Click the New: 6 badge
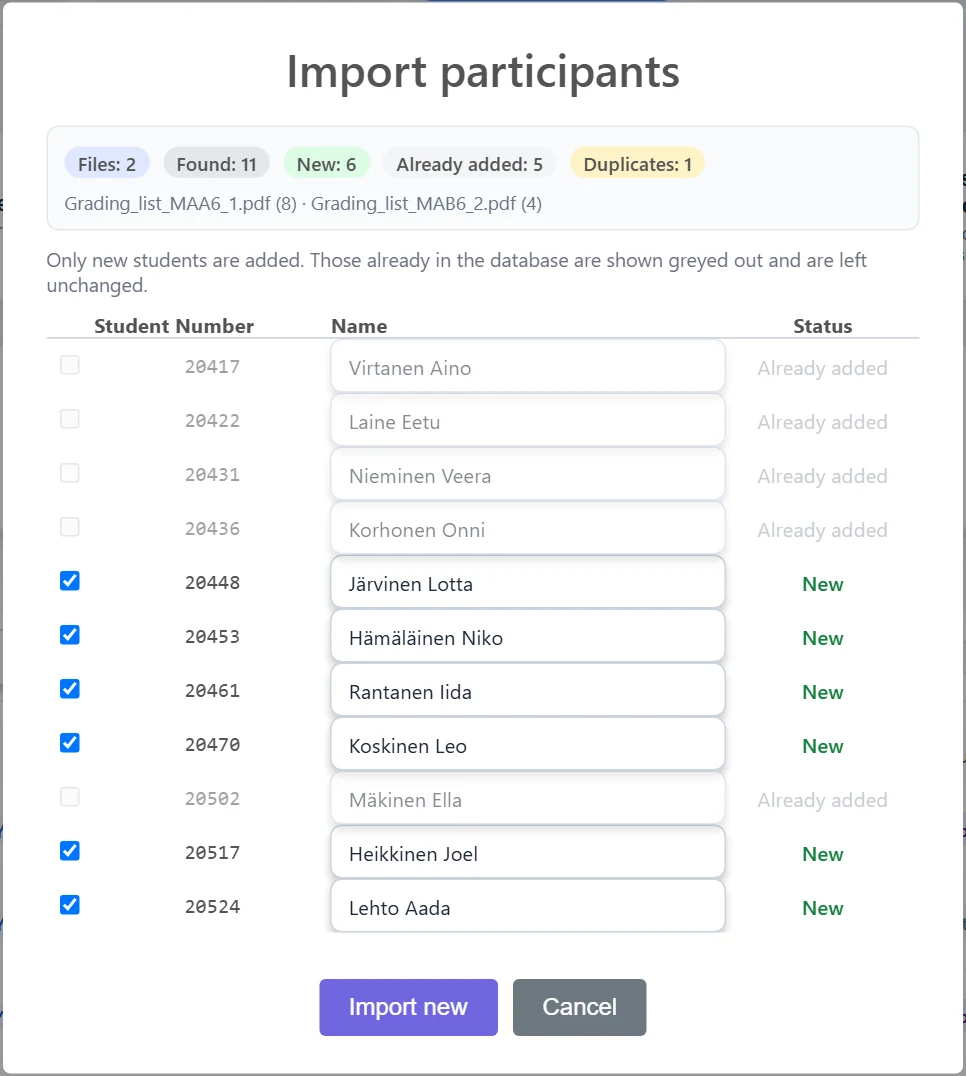966x1076 pixels. (x=327, y=164)
